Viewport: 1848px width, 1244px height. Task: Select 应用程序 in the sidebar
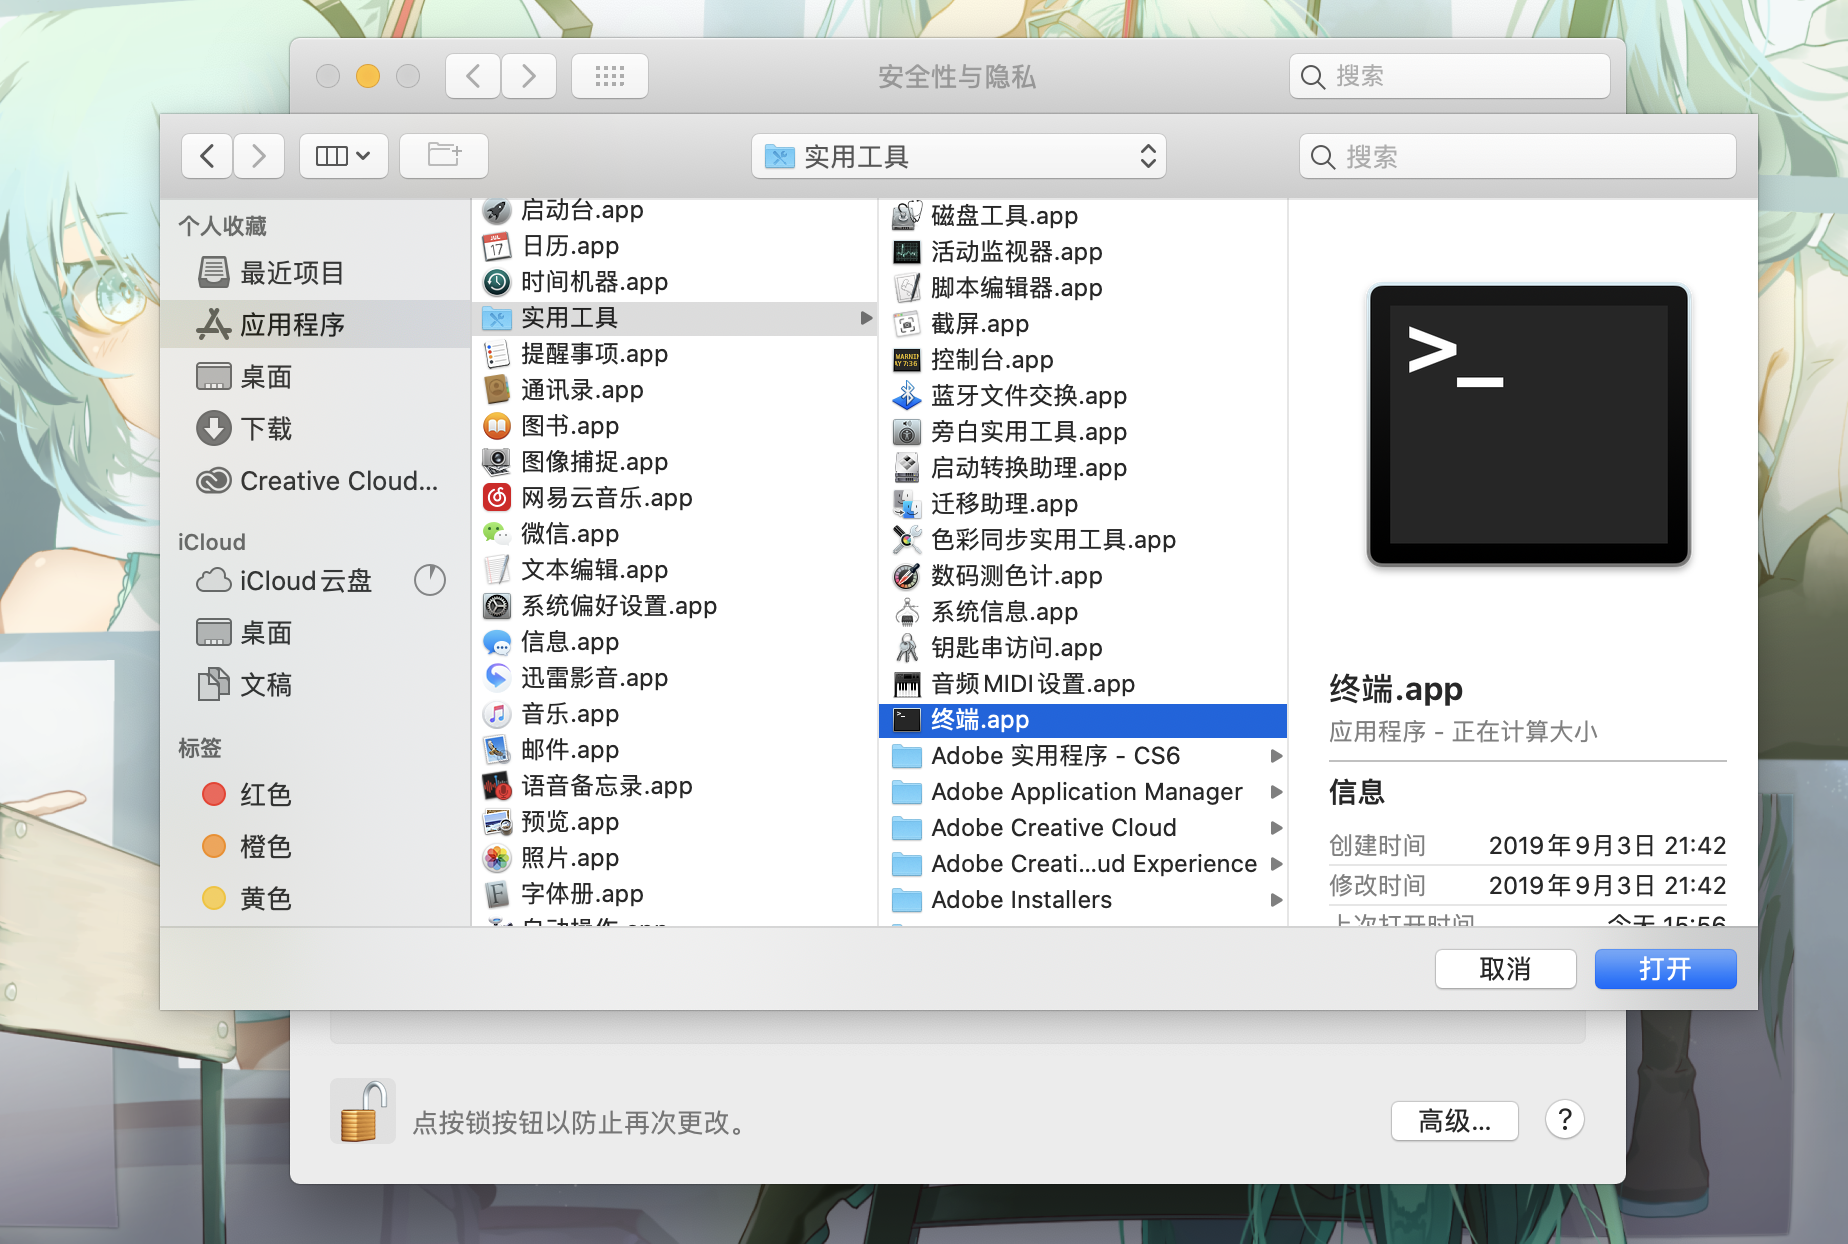click(x=315, y=324)
